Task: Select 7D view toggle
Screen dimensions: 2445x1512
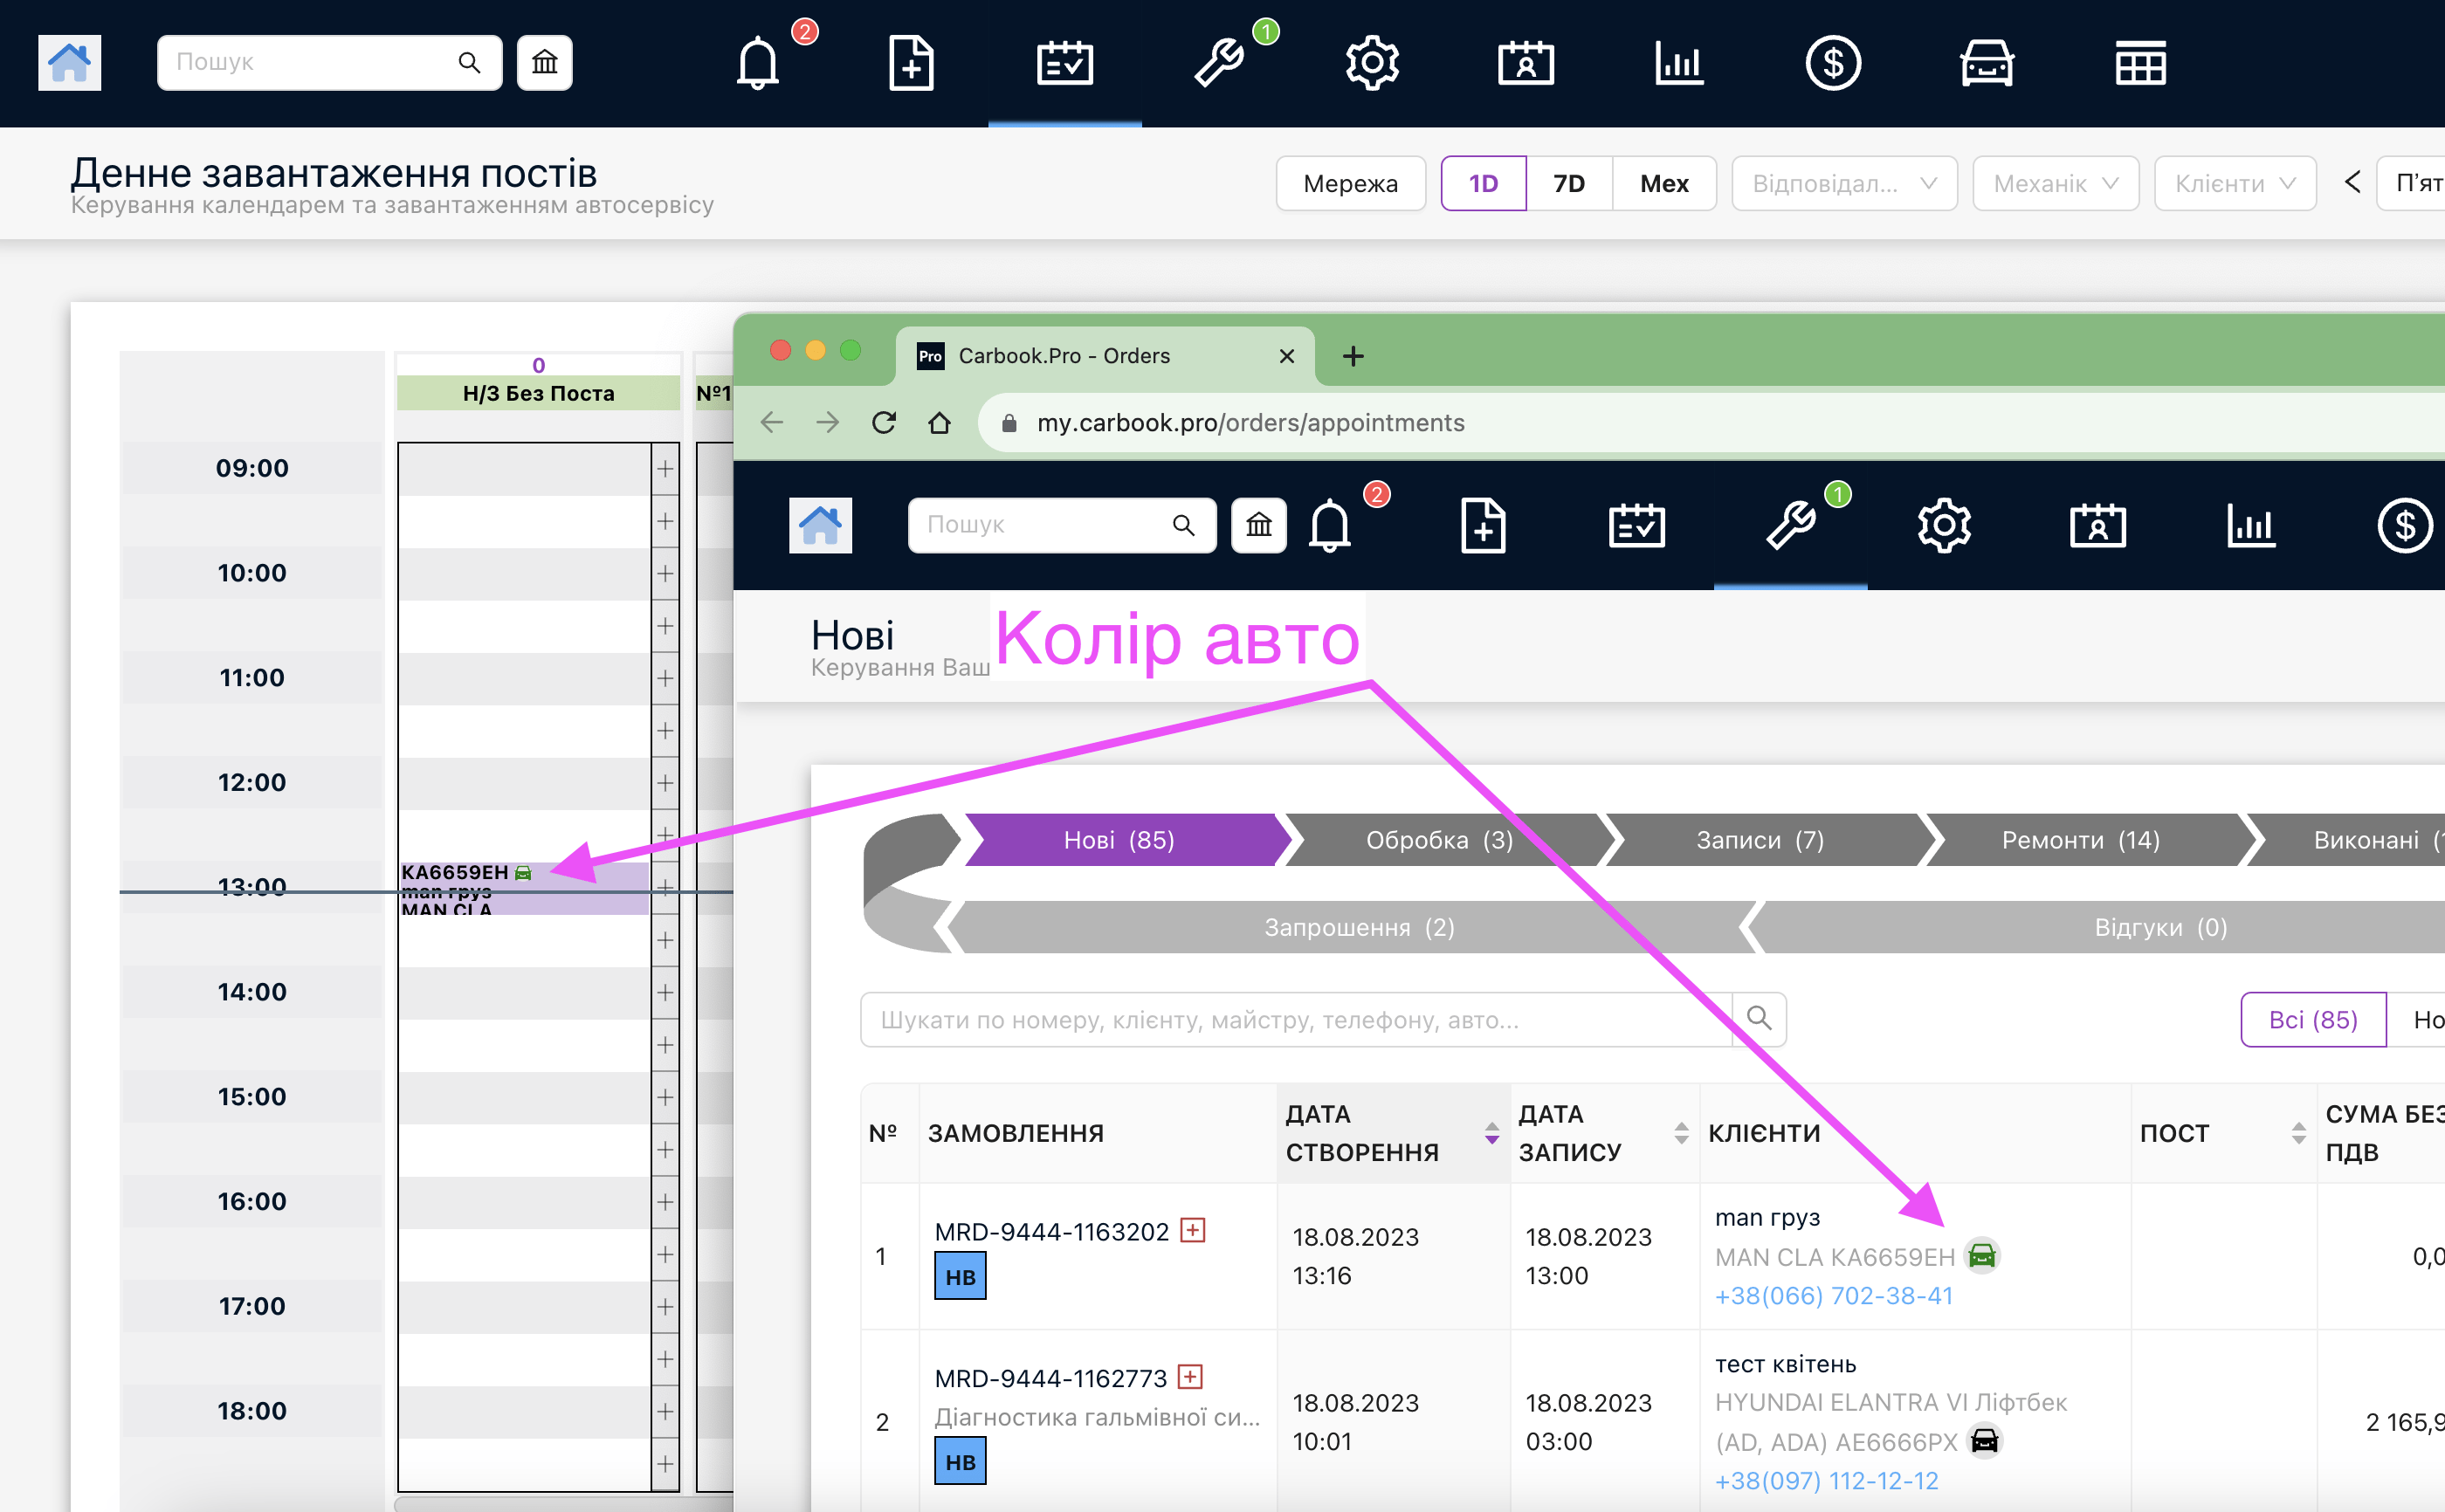Action: tap(1569, 183)
